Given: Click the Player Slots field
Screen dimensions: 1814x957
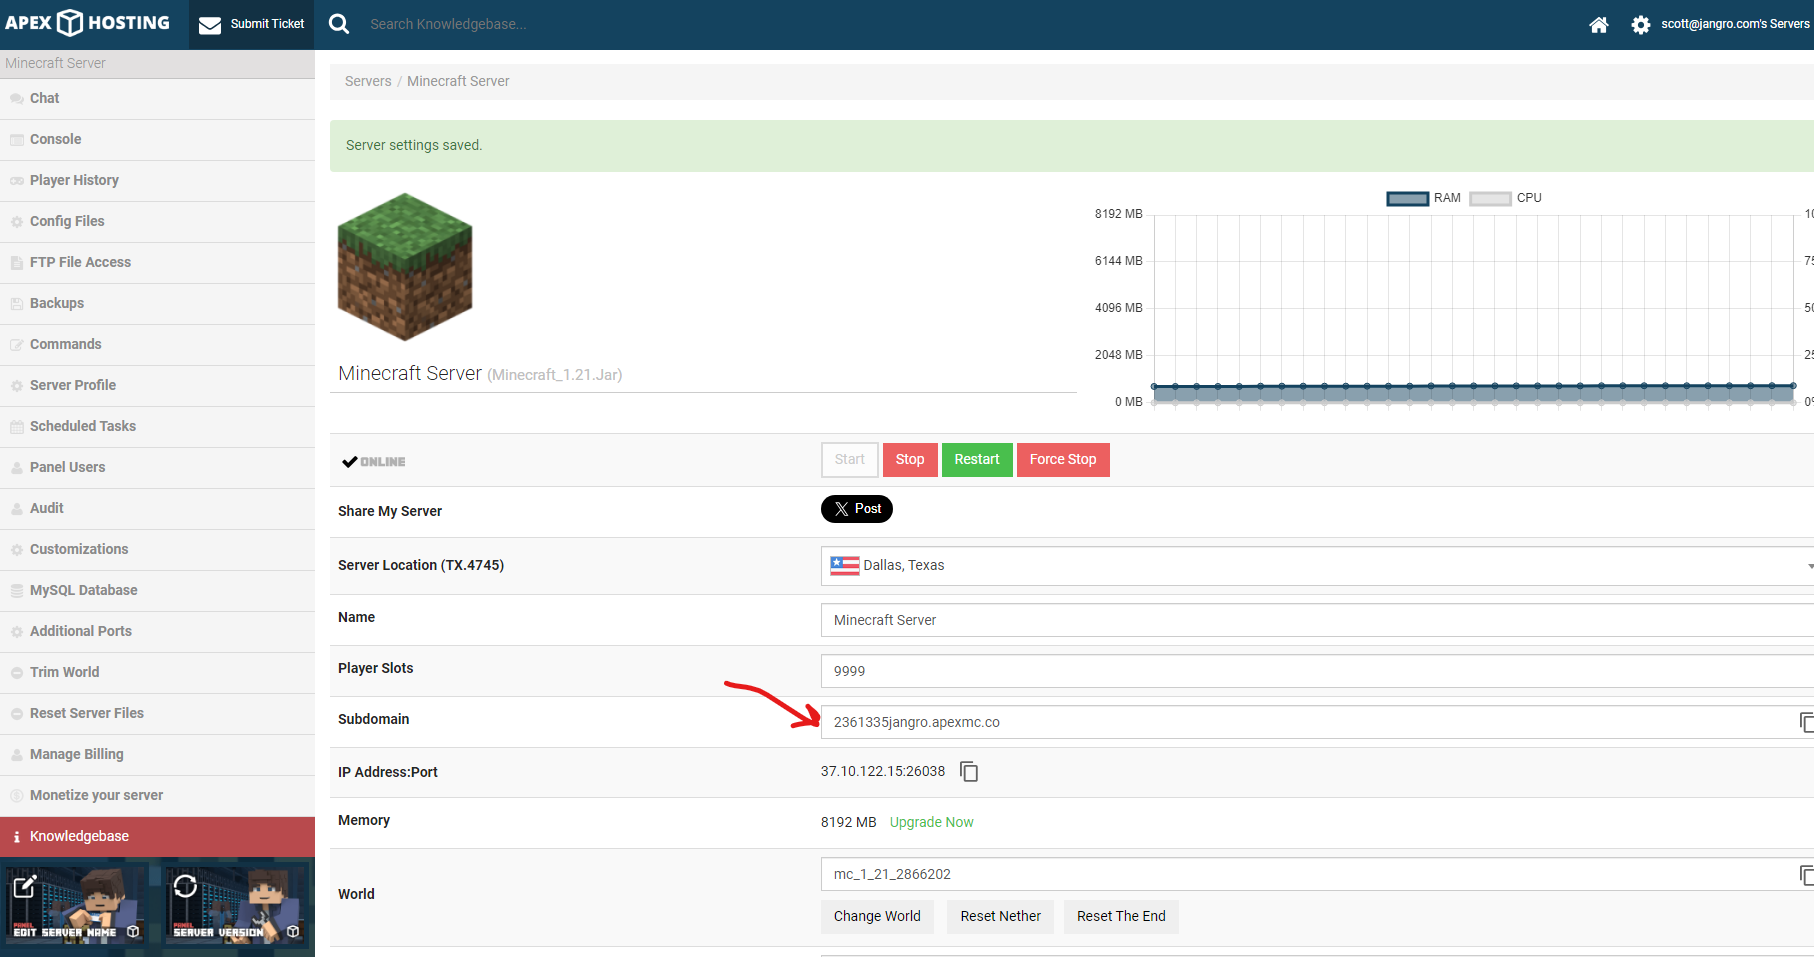Looking at the screenshot, I should coord(1317,671).
